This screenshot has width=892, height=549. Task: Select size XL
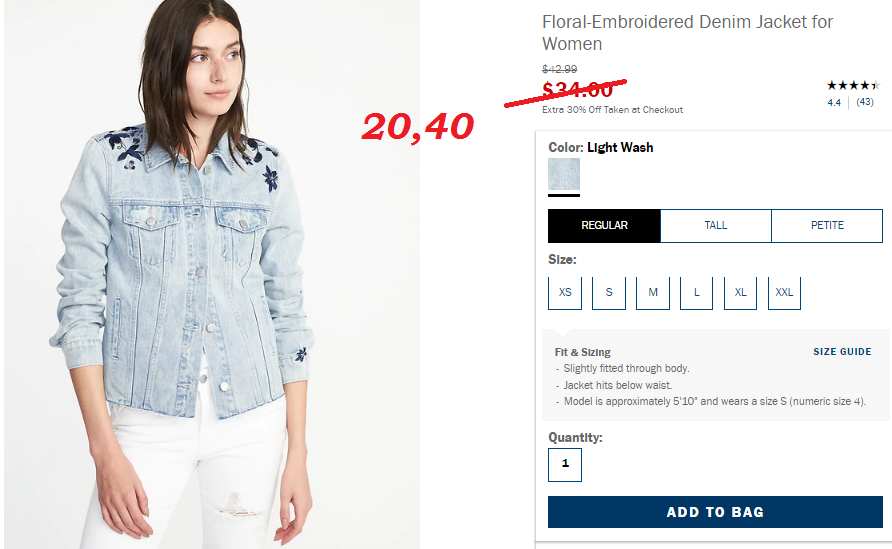tap(740, 292)
